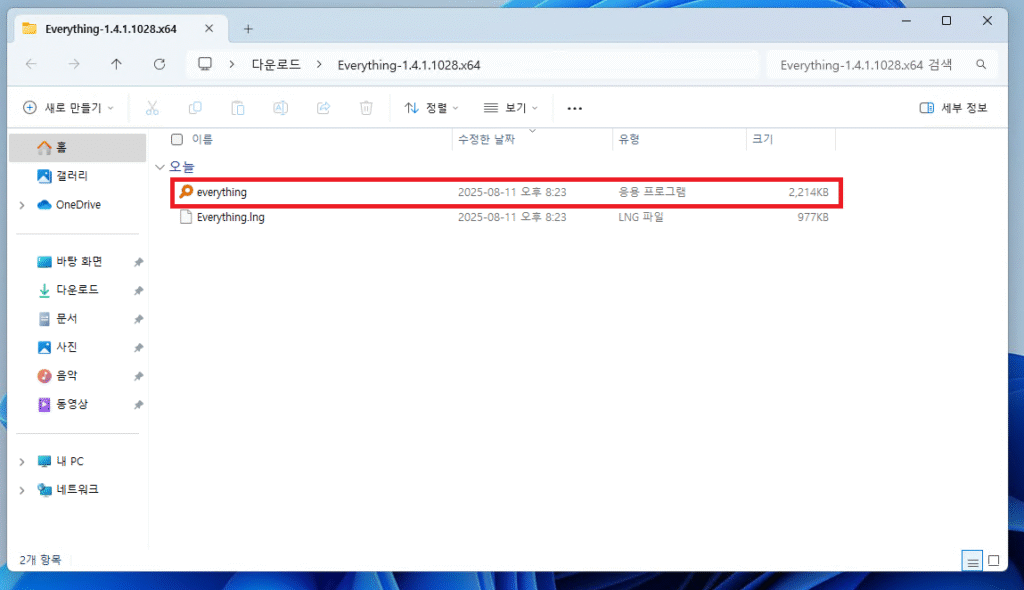
Task: Minimize the Explorer window
Action: [x=906, y=21]
